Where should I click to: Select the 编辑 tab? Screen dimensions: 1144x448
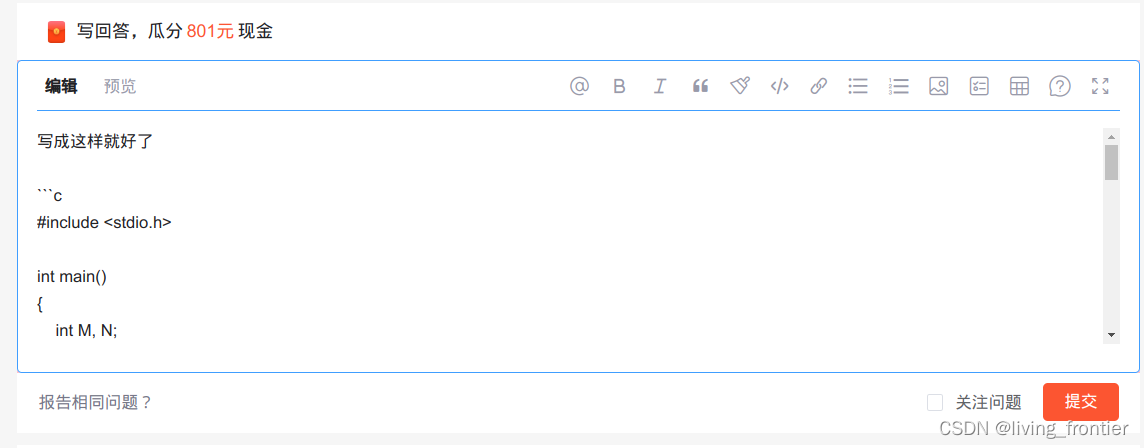tap(61, 86)
